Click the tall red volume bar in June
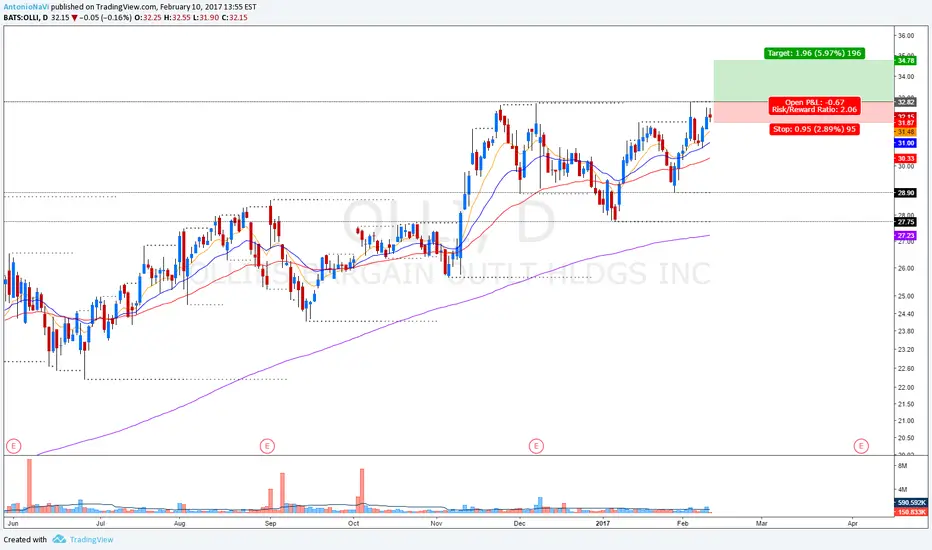 click(29, 485)
